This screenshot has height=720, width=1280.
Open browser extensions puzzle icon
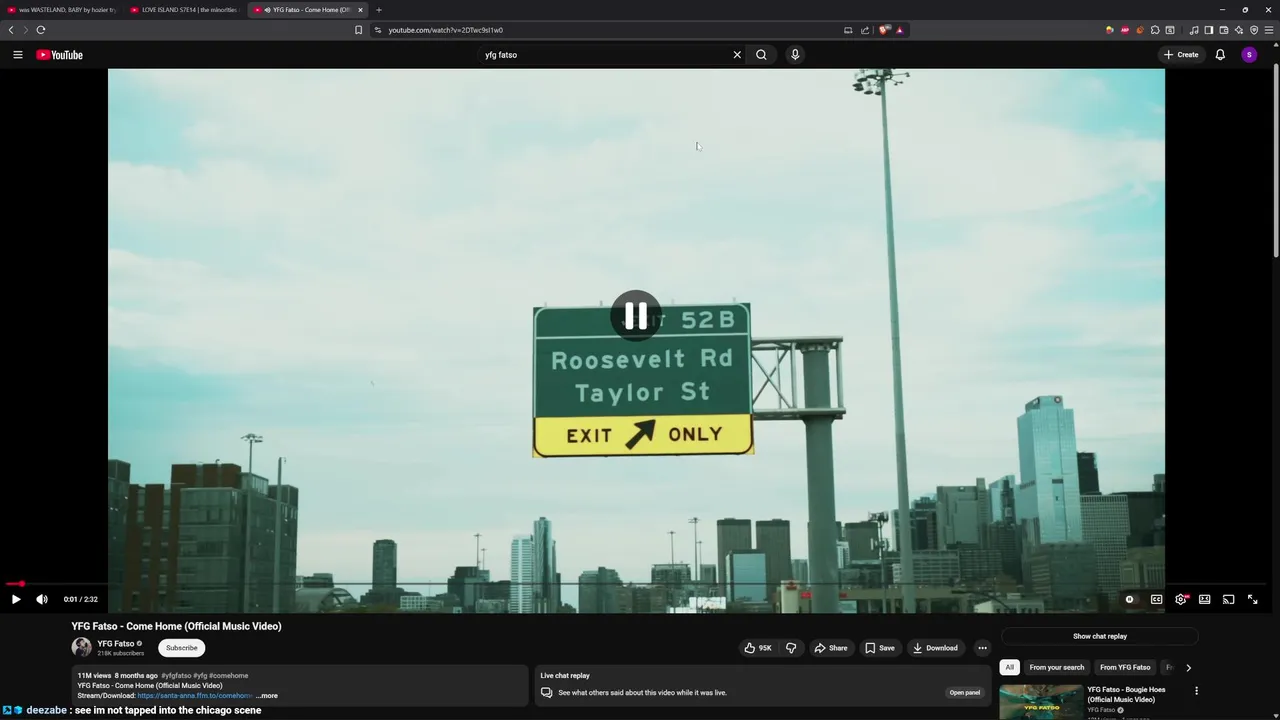(1155, 30)
